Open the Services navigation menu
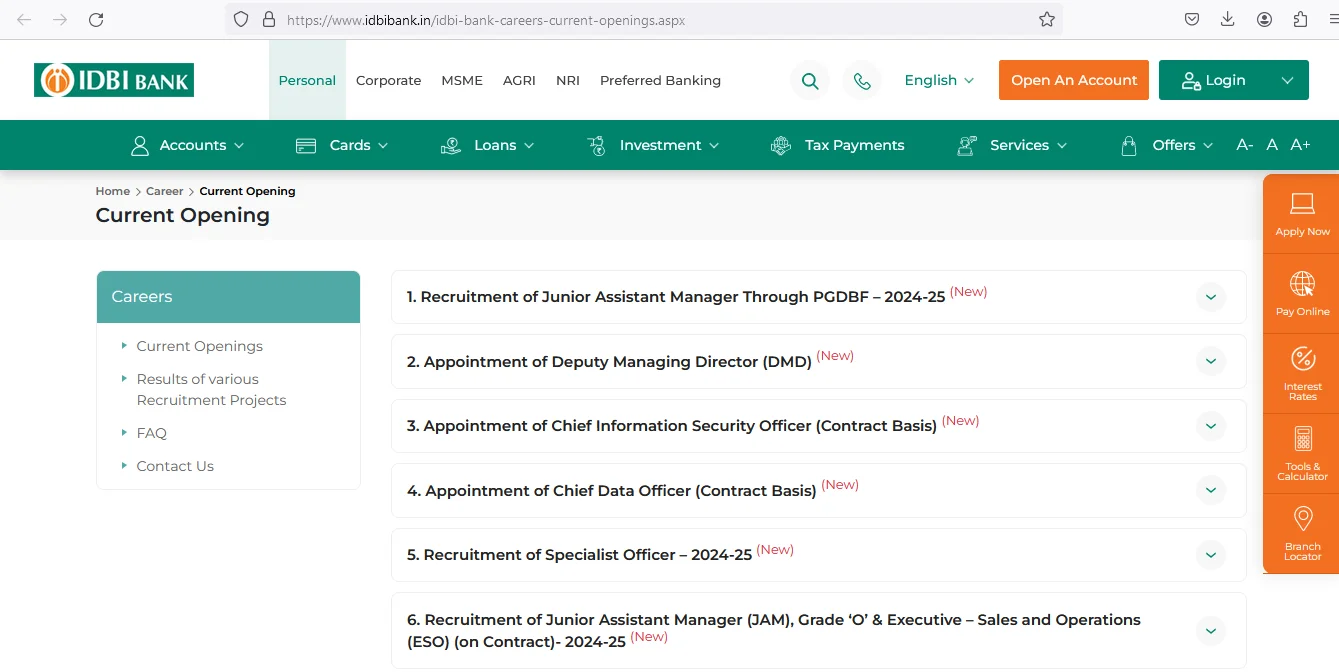The image size is (1339, 672). pos(1012,145)
